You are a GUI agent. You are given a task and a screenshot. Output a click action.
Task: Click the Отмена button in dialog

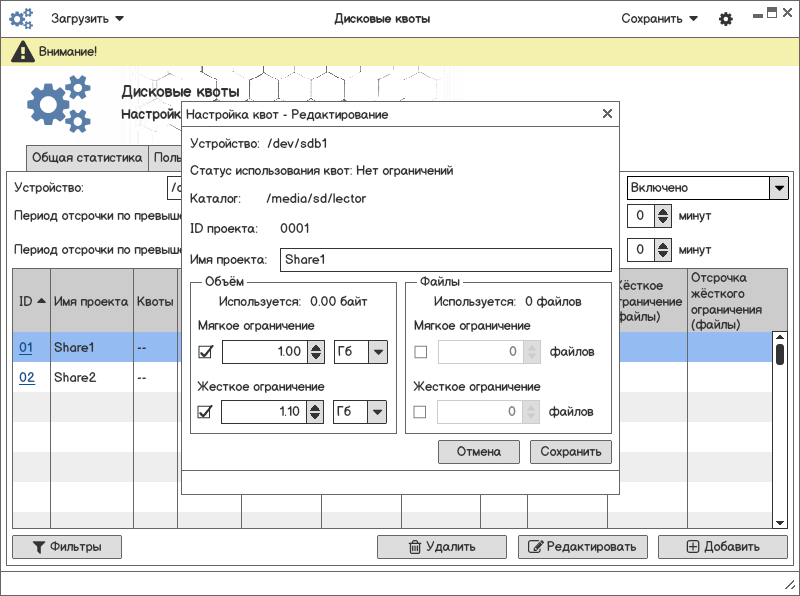point(478,452)
